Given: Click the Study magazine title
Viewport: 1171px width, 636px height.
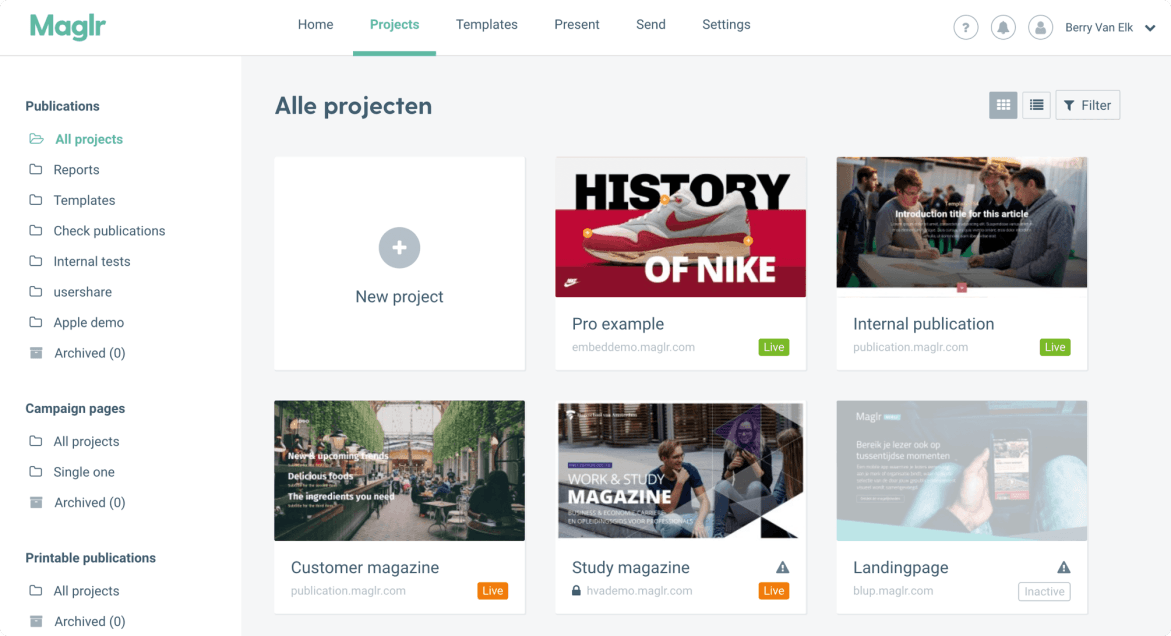Looking at the screenshot, I should click(x=630, y=567).
